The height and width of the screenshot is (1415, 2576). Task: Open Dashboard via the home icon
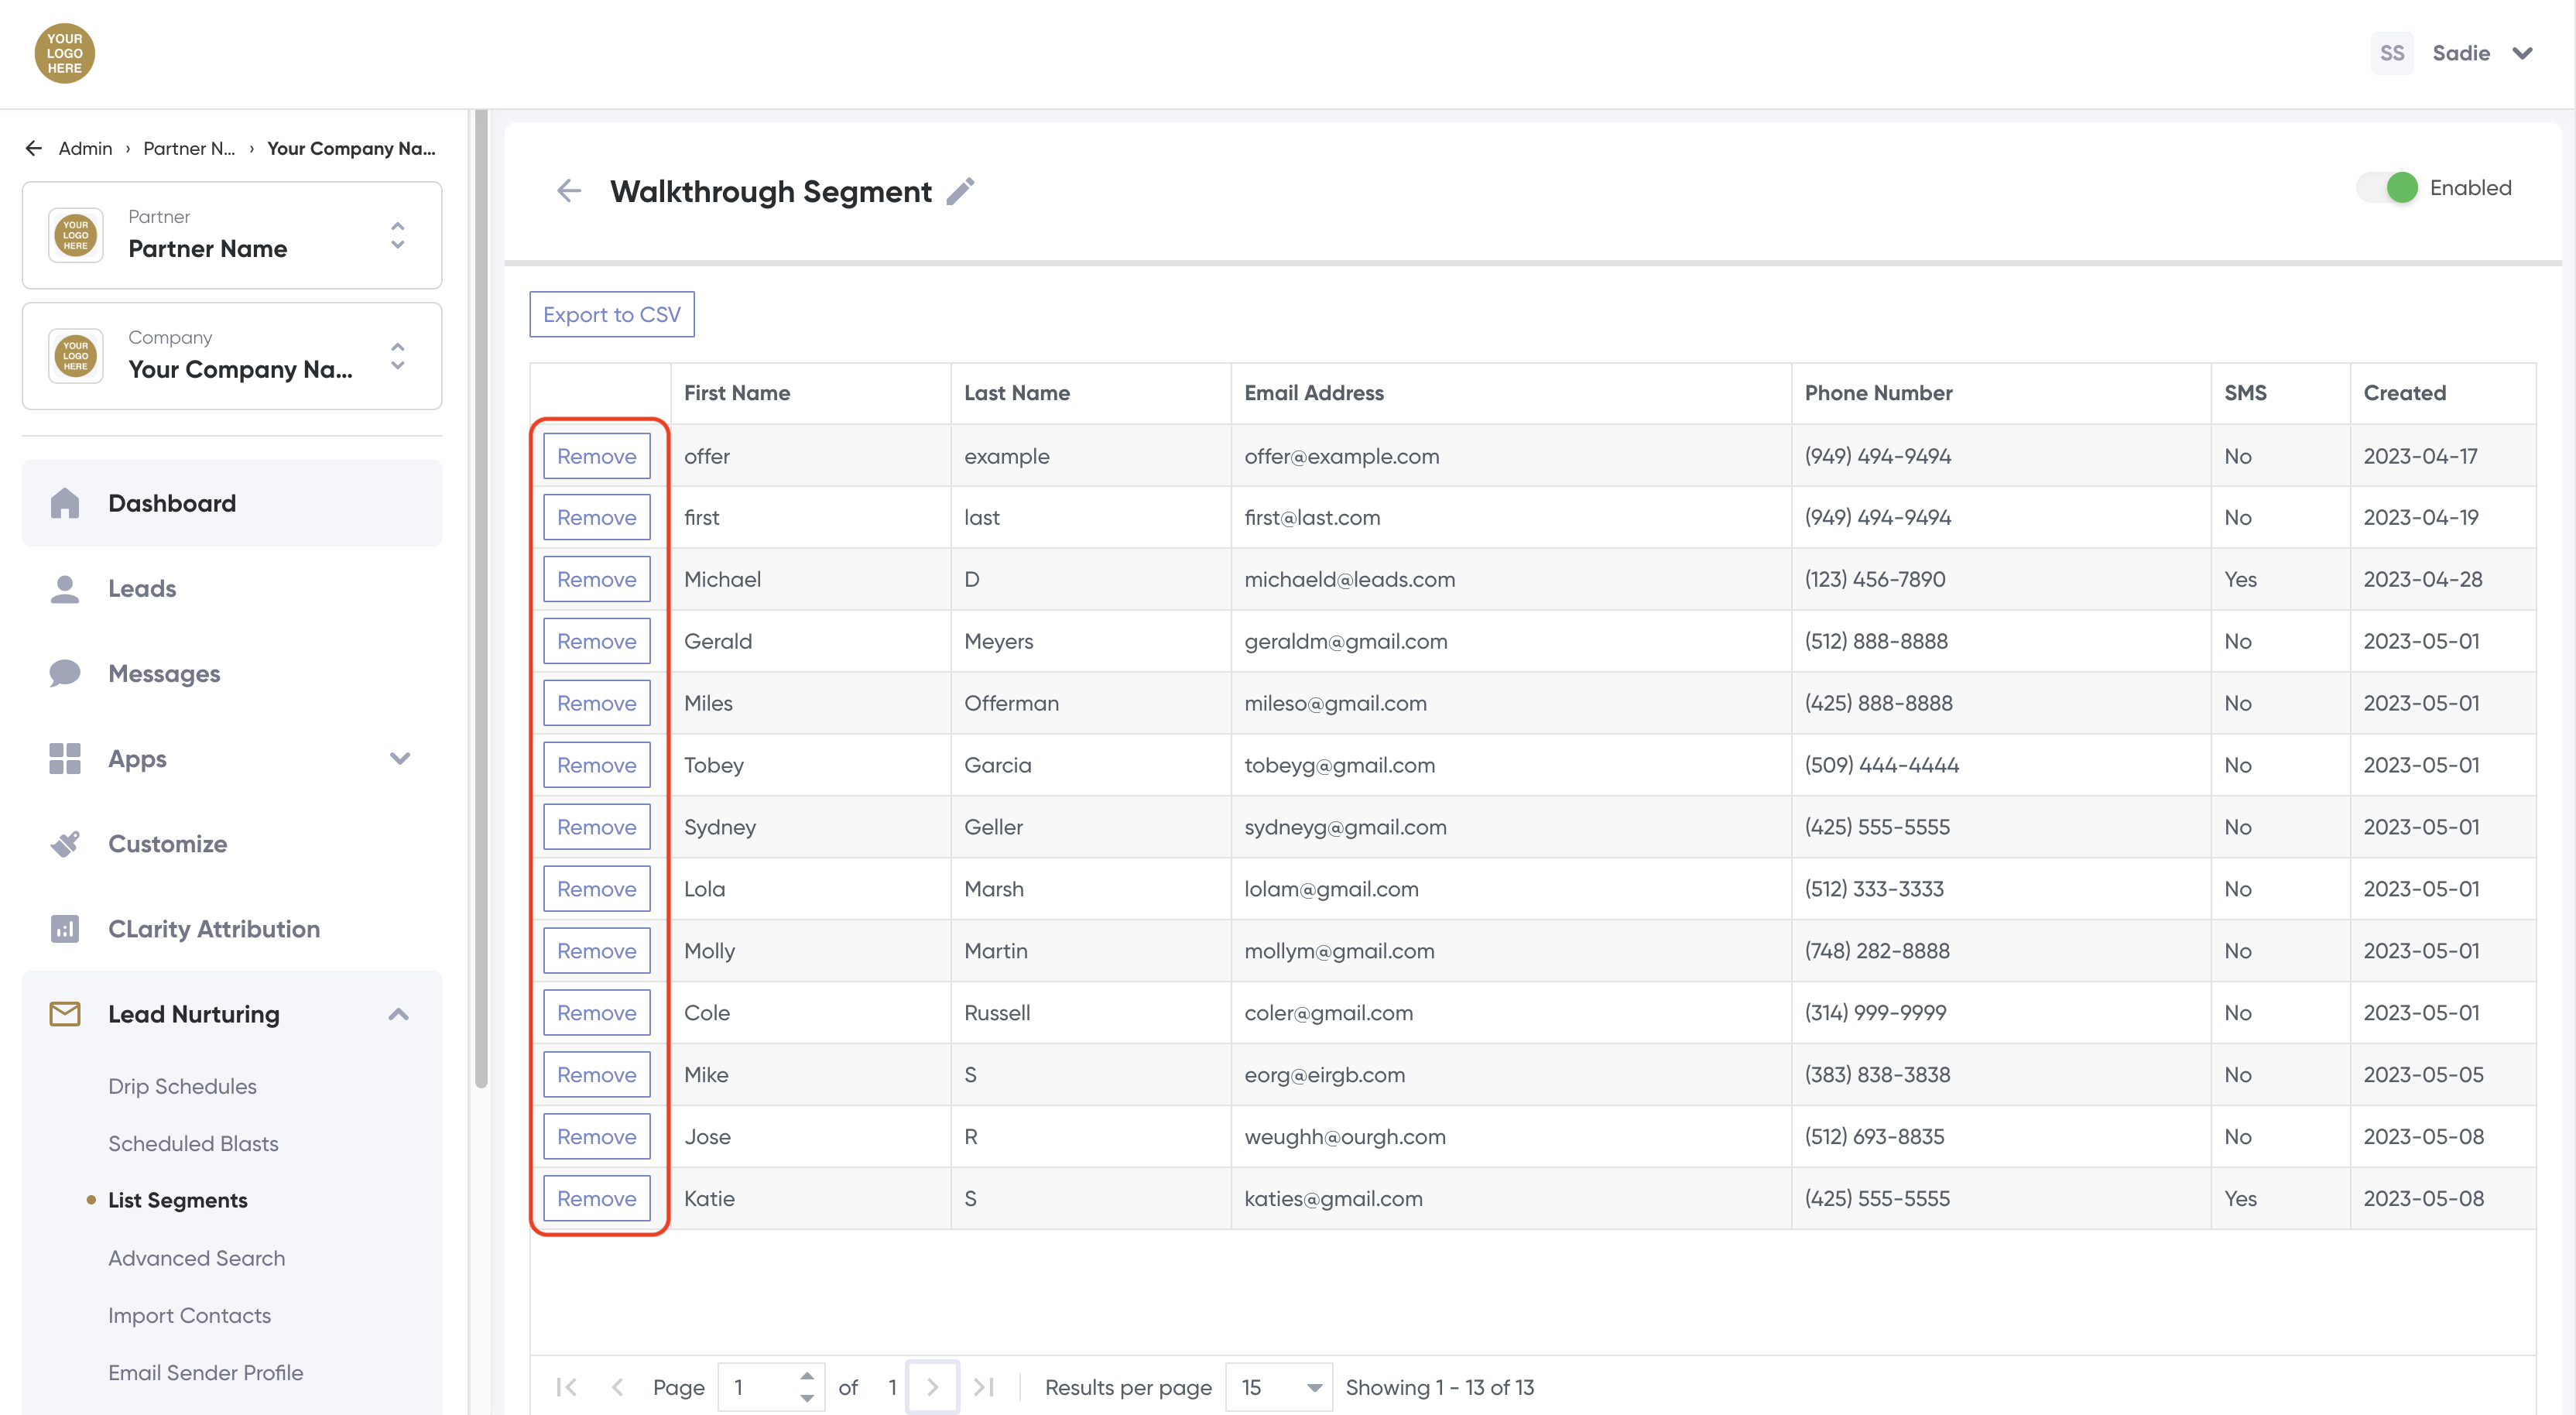(65, 503)
